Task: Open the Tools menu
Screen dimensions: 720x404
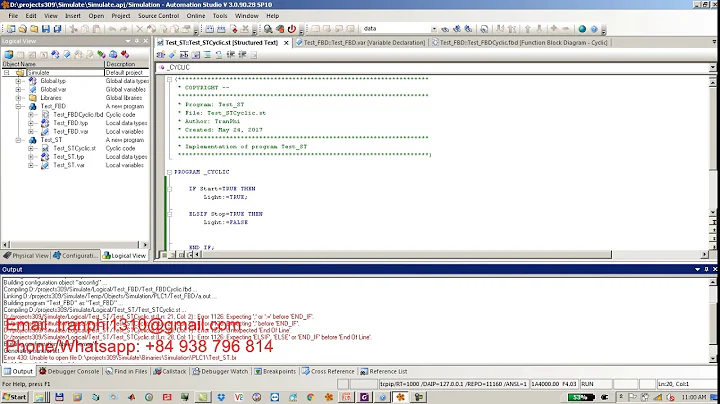Action: point(220,16)
